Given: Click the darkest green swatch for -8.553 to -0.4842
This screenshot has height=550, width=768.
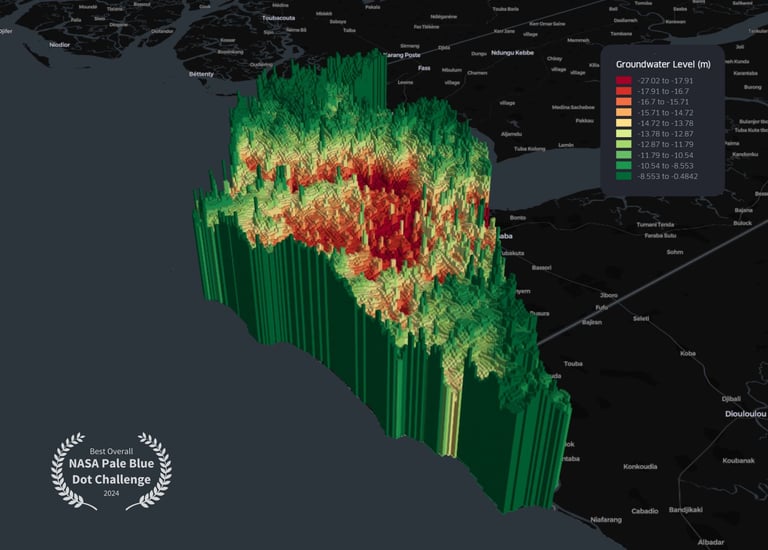Looking at the screenshot, I should click(624, 176).
